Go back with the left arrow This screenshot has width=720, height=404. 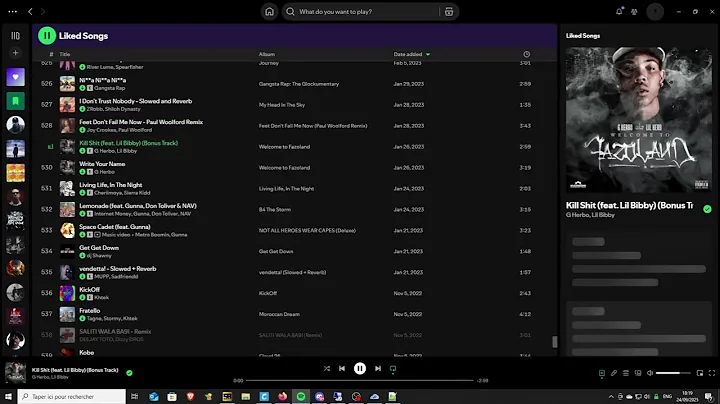click(x=30, y=11)
